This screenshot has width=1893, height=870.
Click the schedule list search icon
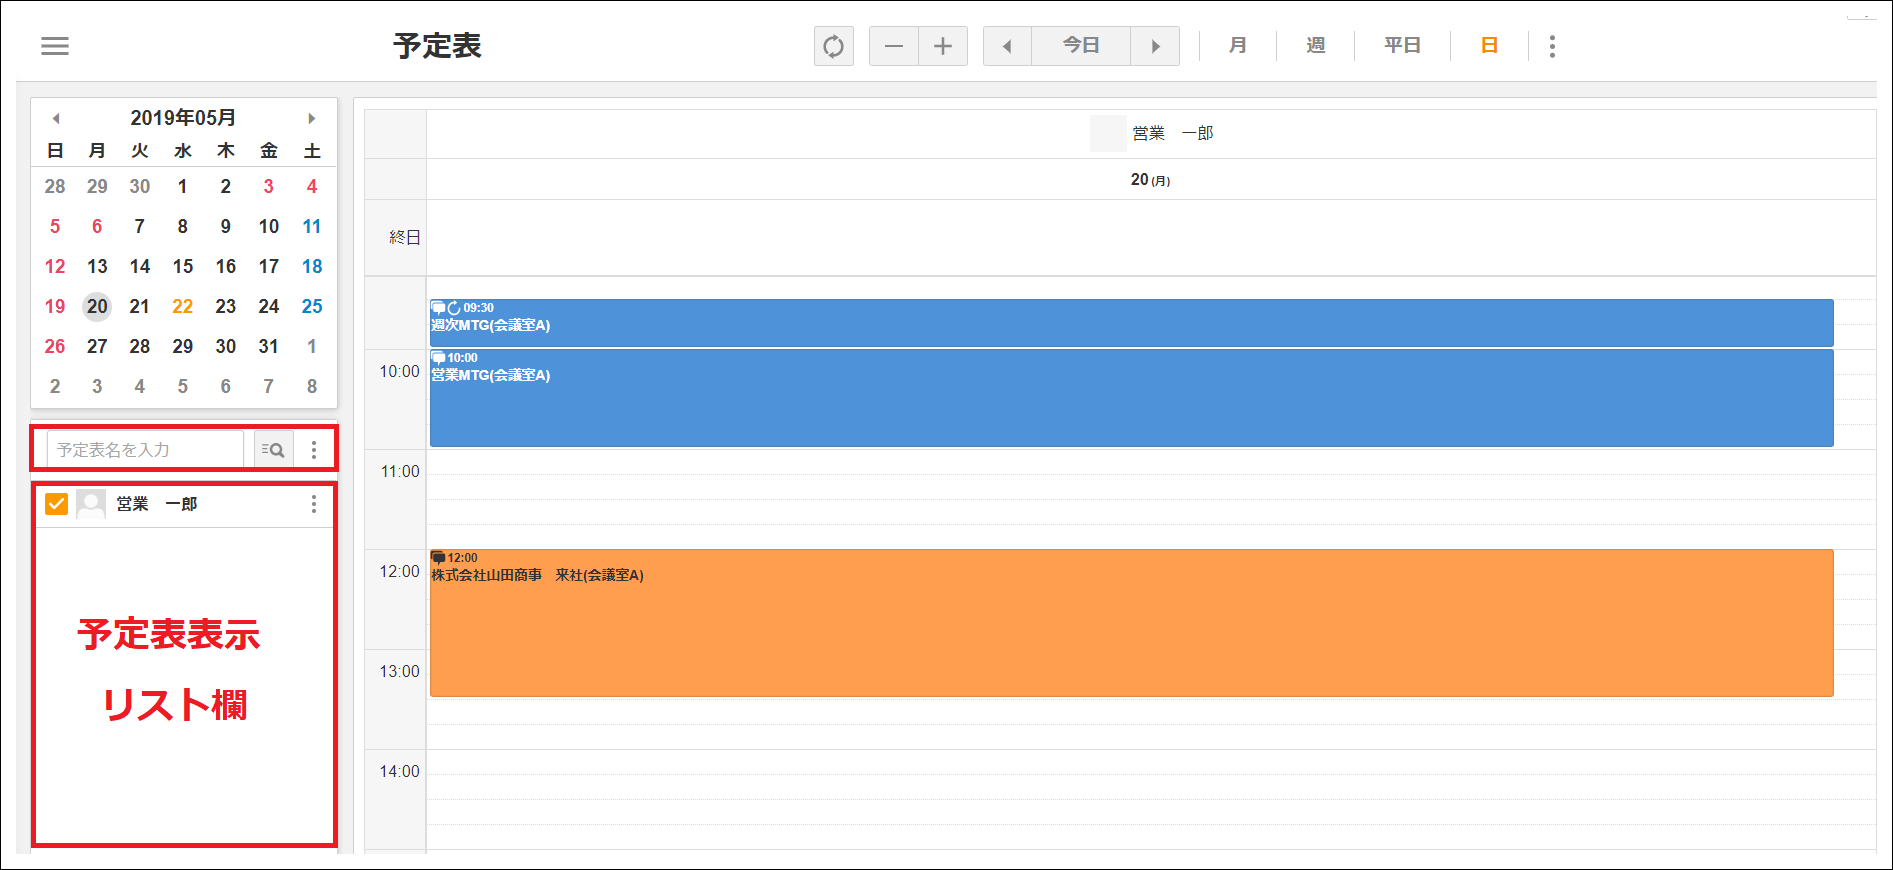[x=273, y=450]
